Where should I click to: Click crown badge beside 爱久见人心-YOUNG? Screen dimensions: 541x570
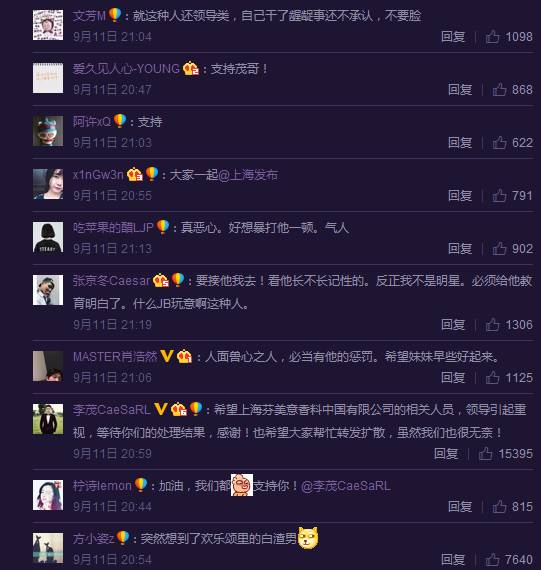pyautogui.click(x=191, y=68)
